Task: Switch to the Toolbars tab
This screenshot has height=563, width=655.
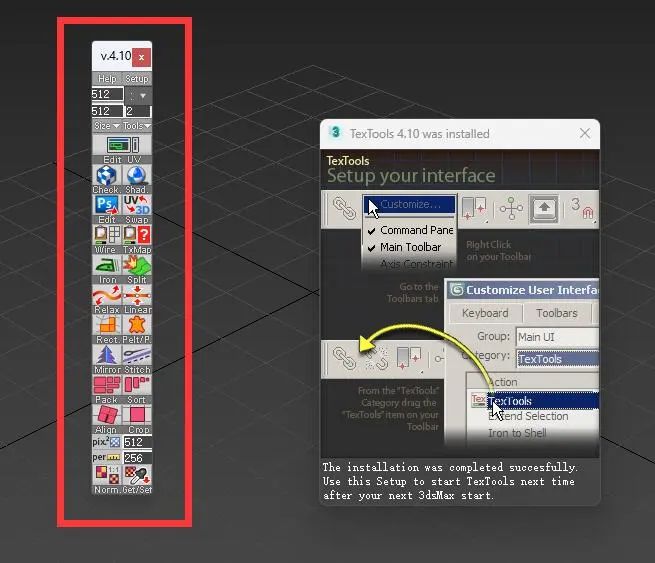Action: [556, 313]
